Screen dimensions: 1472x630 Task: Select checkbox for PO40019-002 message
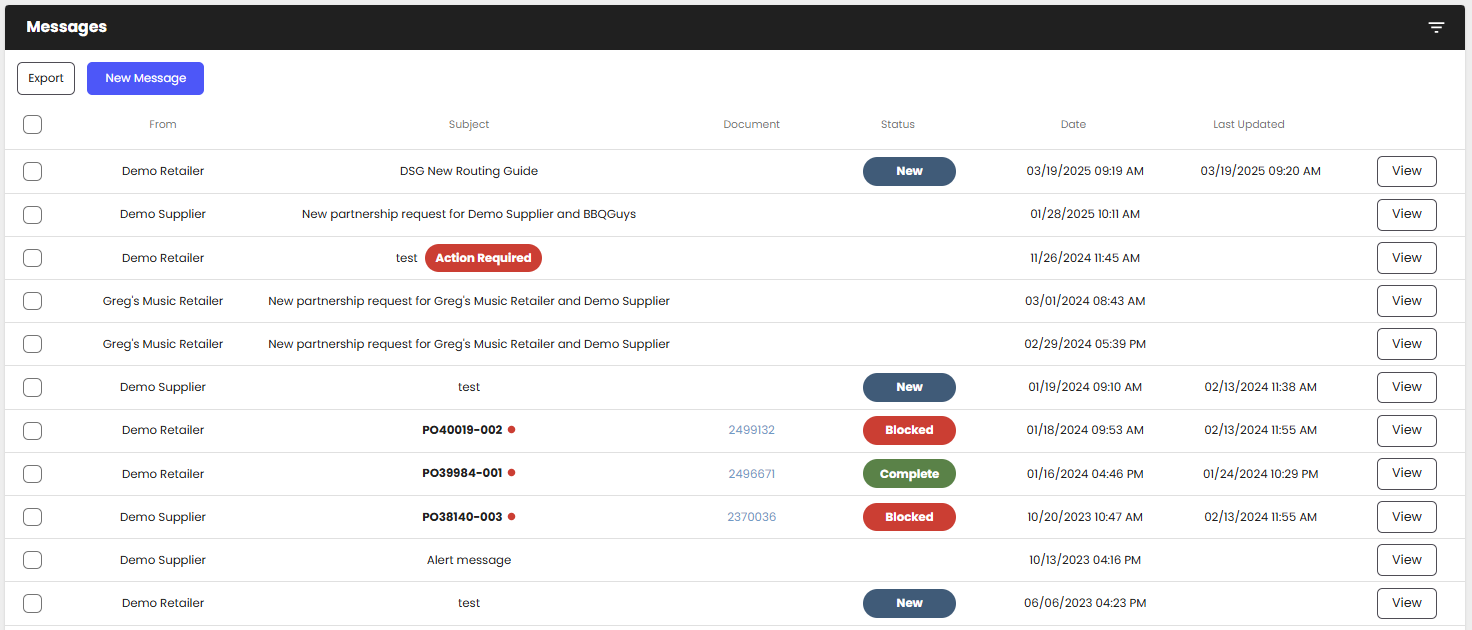[x=32, y=430]
